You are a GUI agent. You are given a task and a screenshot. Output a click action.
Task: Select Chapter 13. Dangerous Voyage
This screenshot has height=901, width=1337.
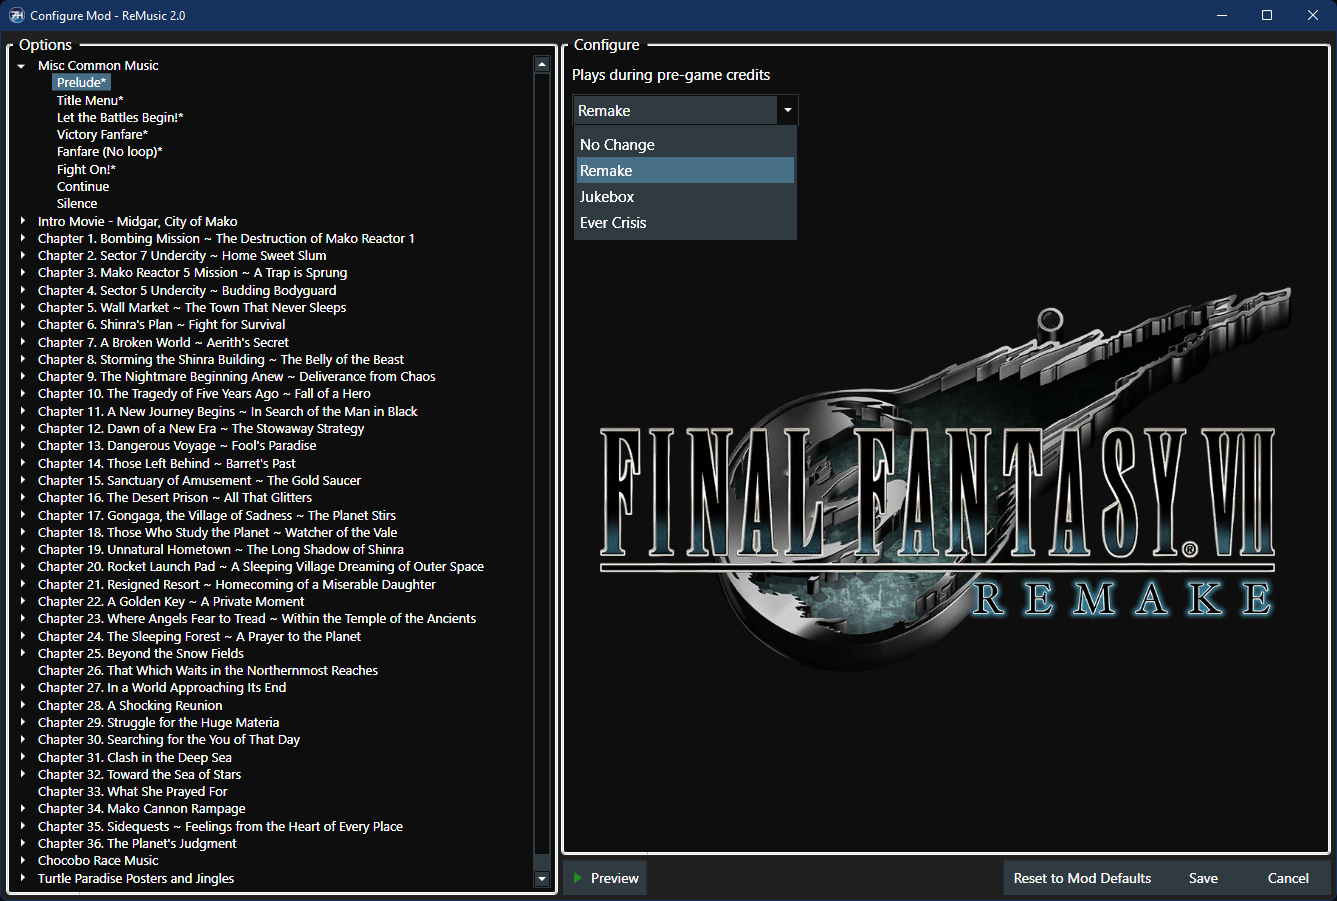pyautogui.click(x=177, y=446)
